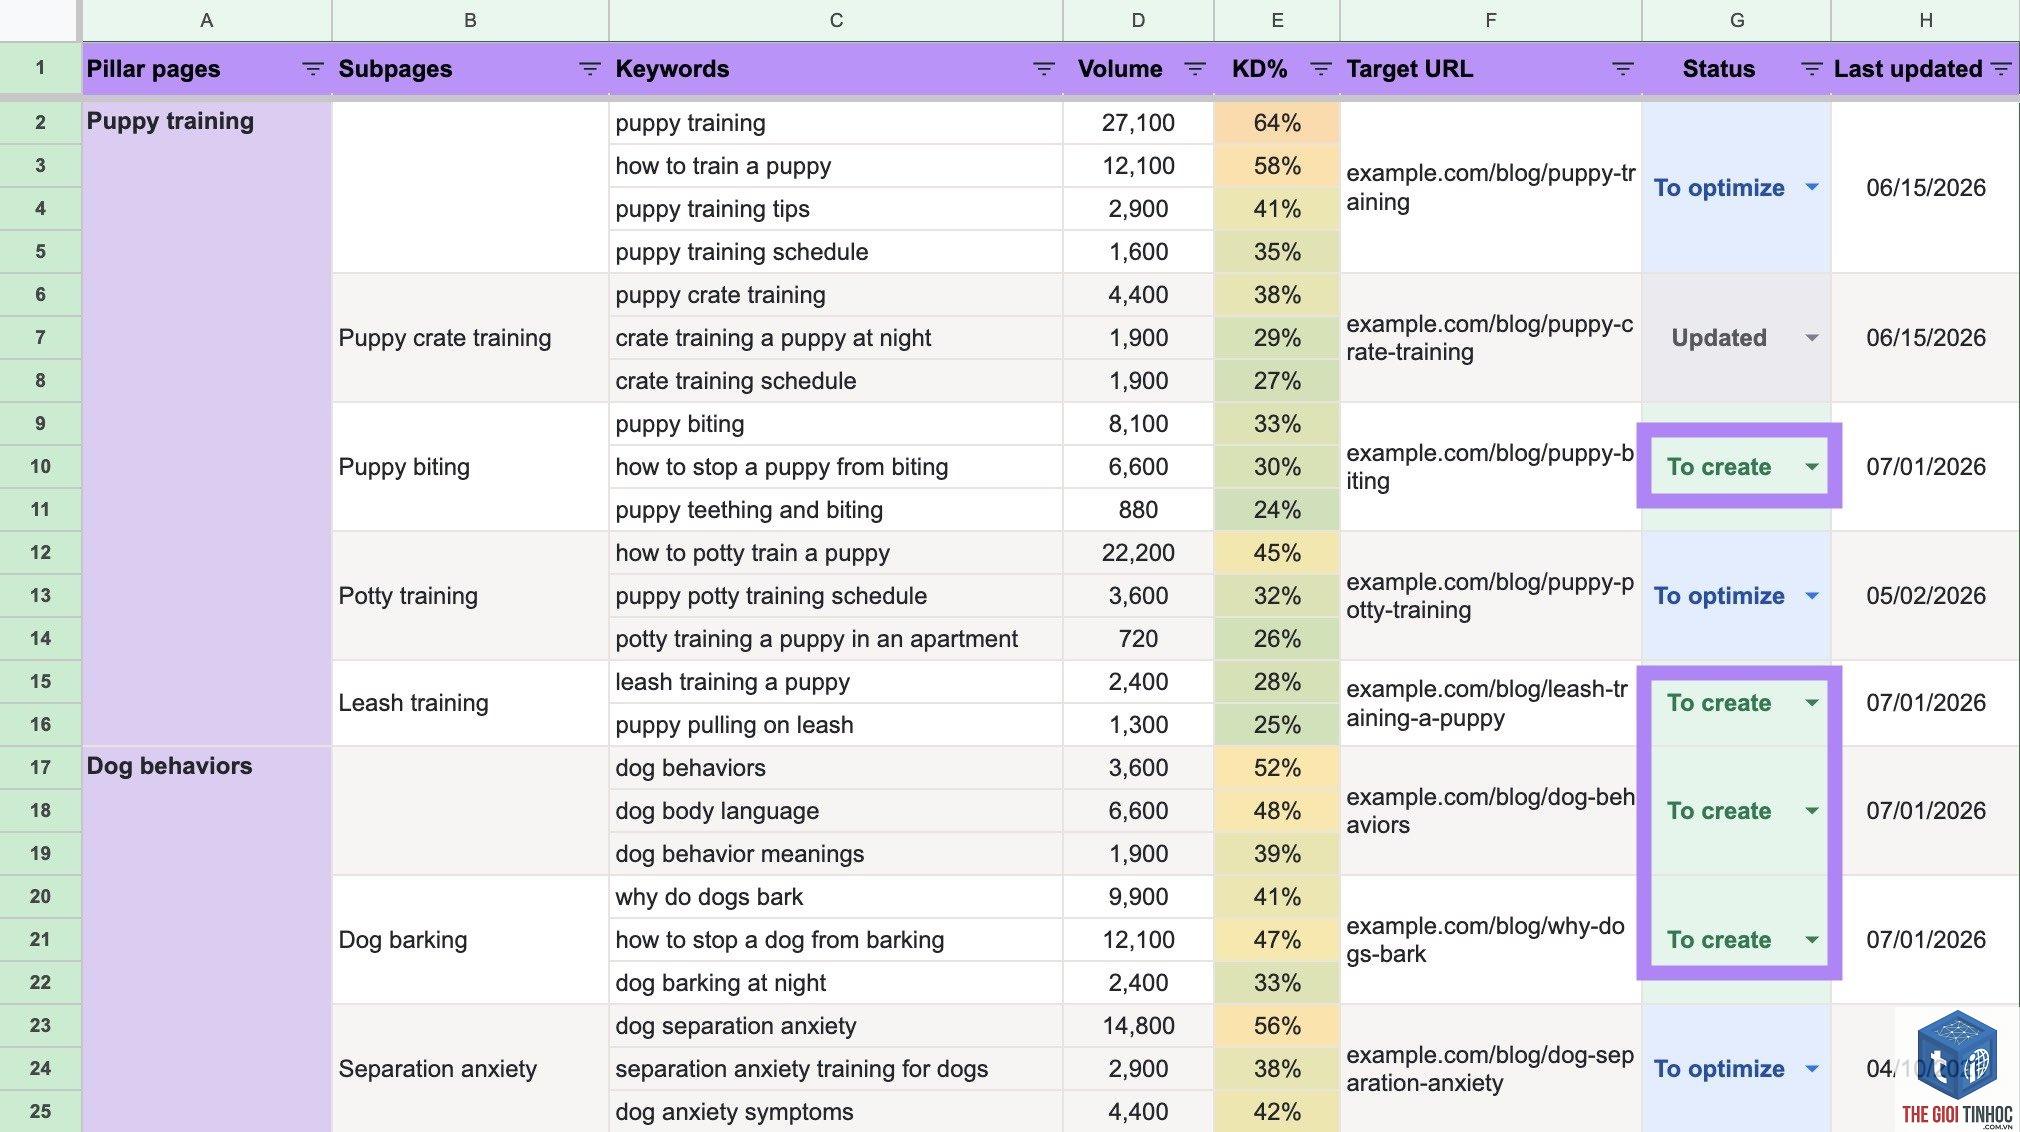Image resolution: width=2020 pixels, height=1132 pixels.
Task: Open the filter icon for KD% column
Action: point(1320,69)
